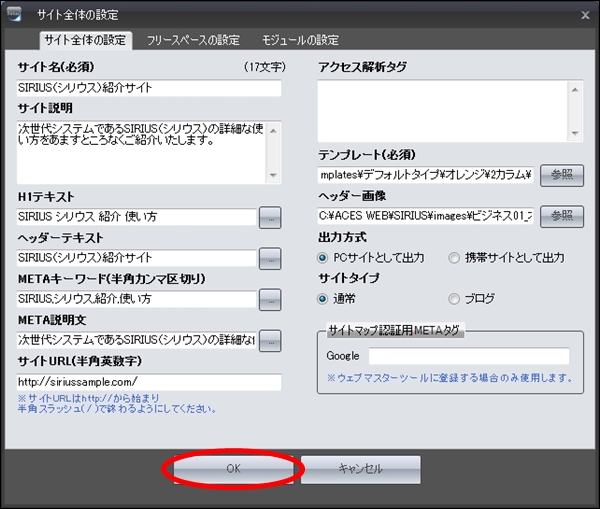The width and height of the screenshot is (600, 509).
Task: Select 携帯サイトとして出力 radio button
Action: tap(454, 258)
